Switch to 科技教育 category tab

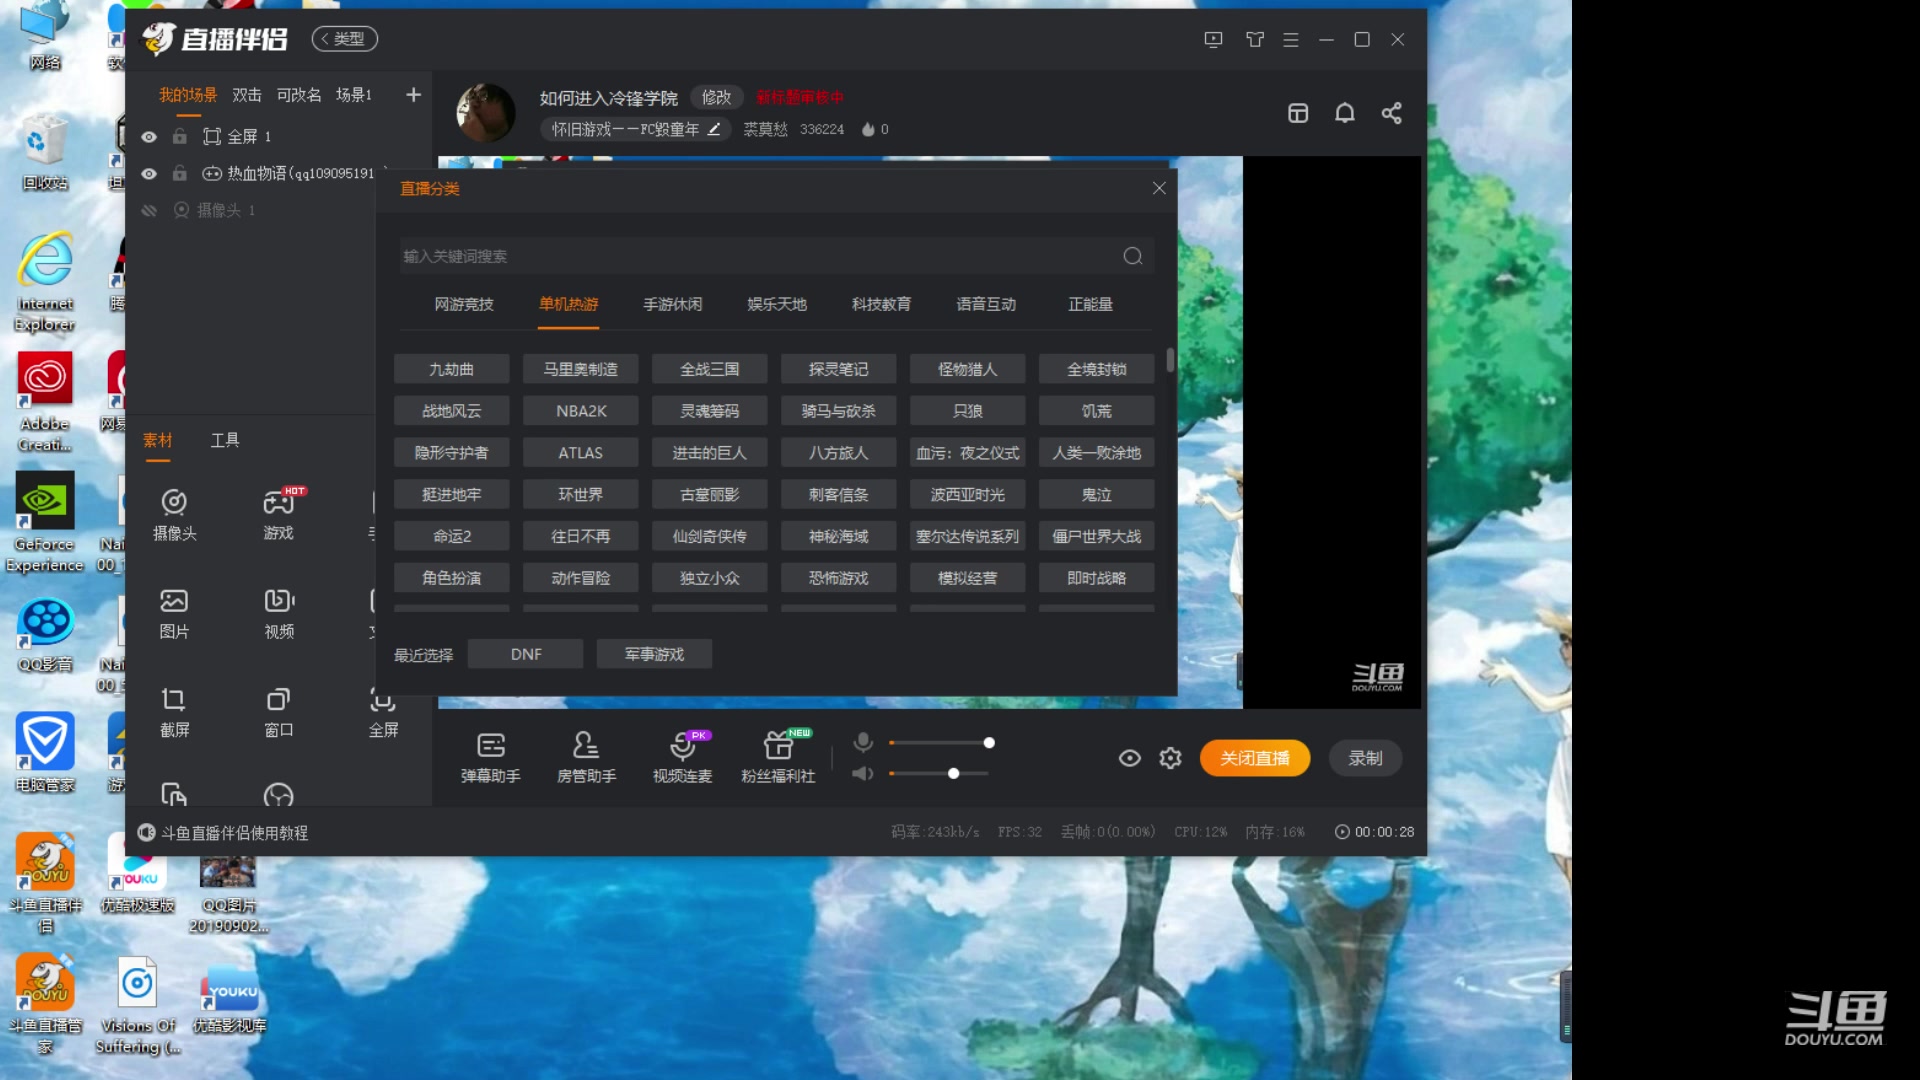click(x=882, y=304)
